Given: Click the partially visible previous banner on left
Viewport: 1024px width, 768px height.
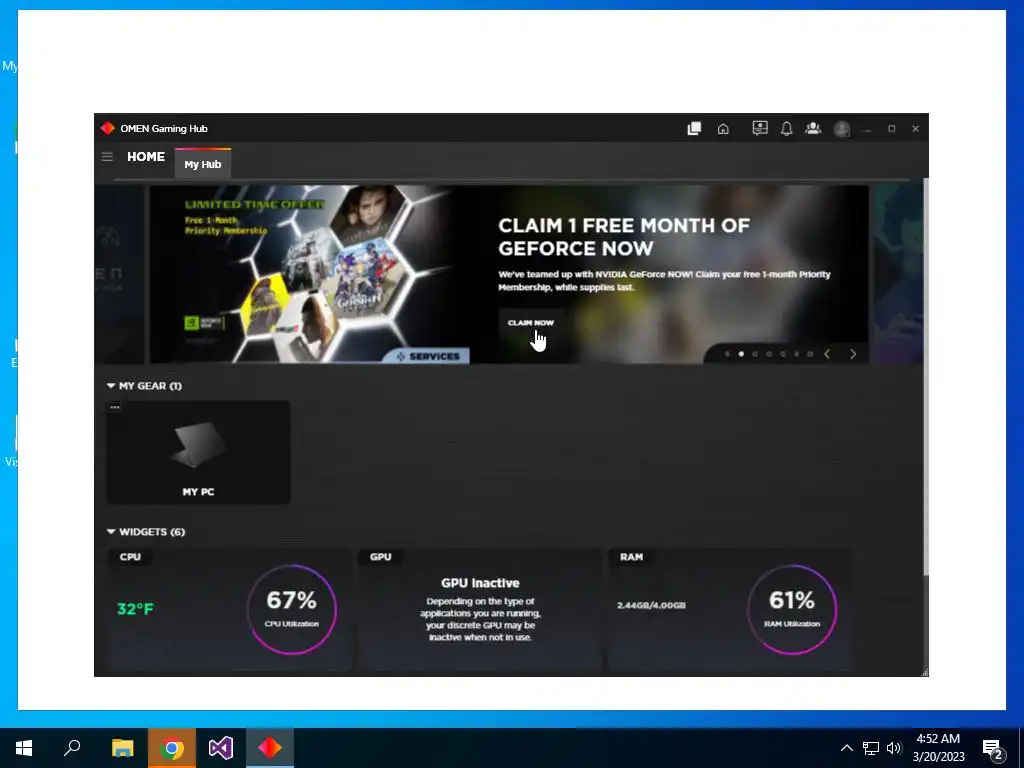Looking at the screenshot, I should (x=120, y=274).
